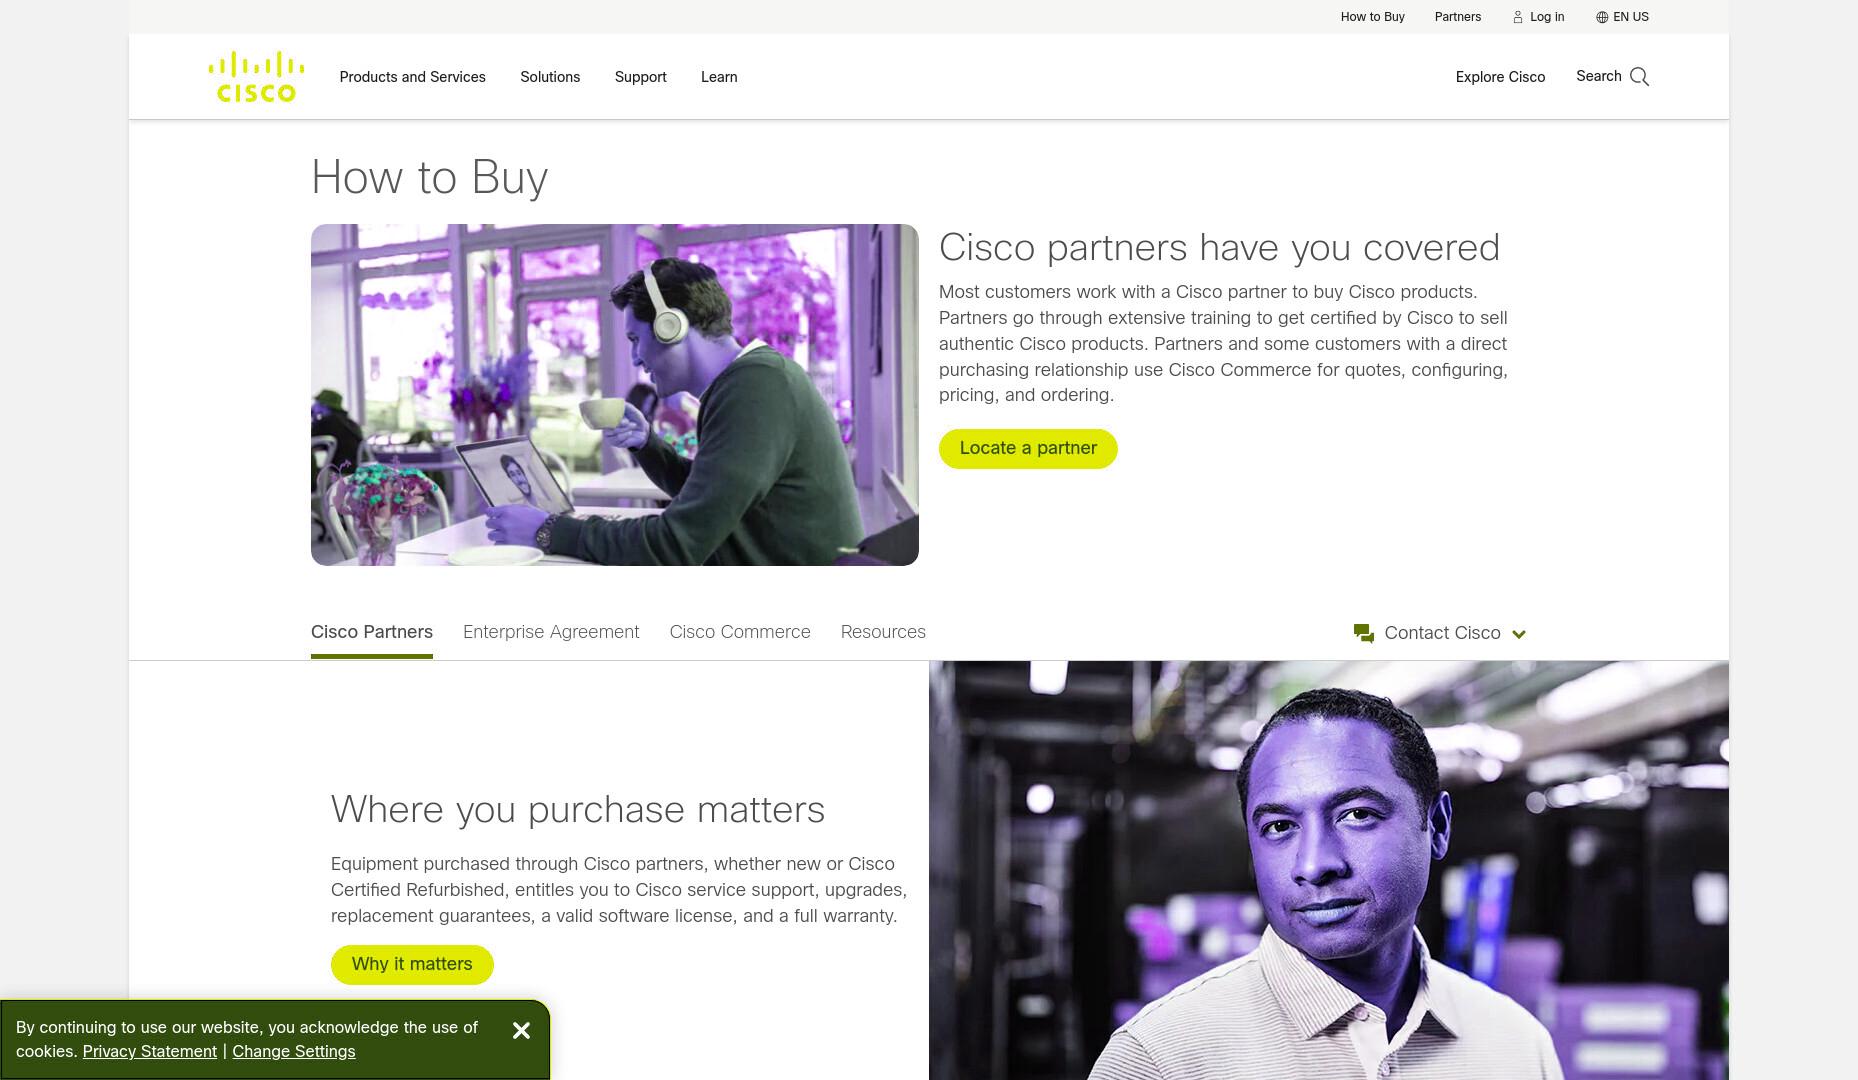Select the Resources tab
1858x1080 pixels.
(x=883, y=632)
